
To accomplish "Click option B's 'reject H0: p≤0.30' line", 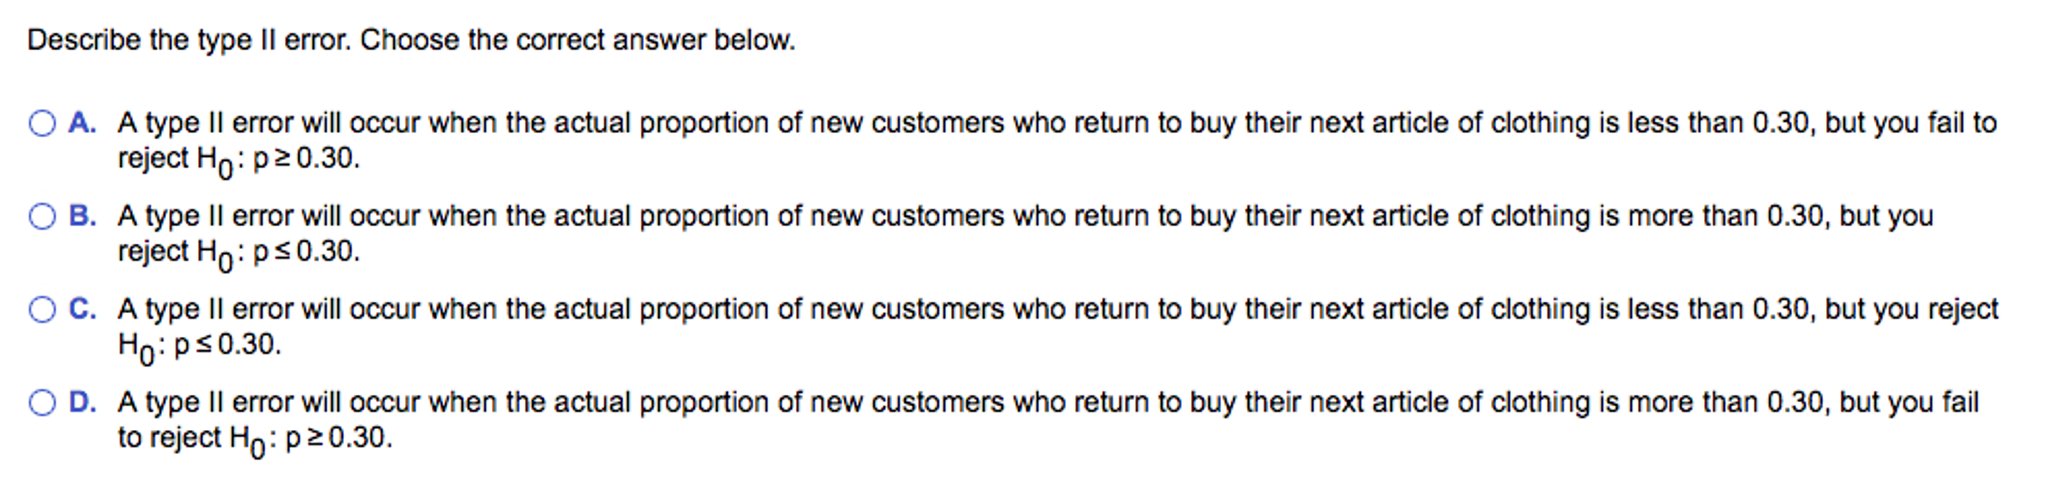I will pos(238,253).
